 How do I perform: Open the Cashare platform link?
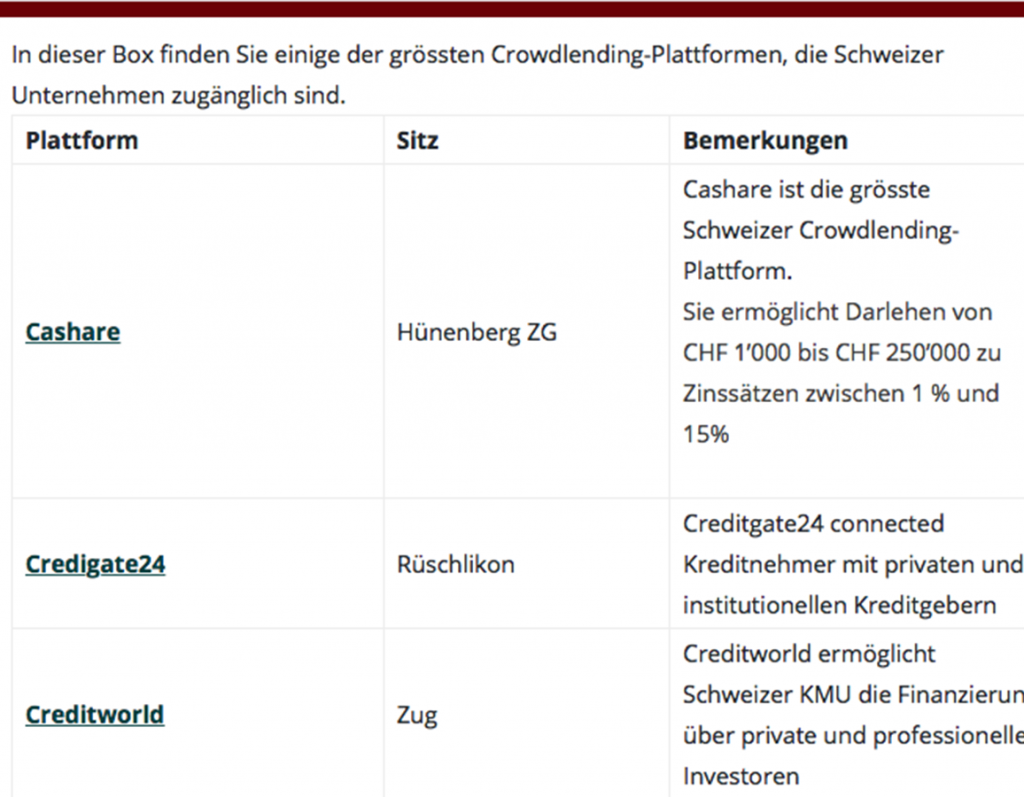pos(73,332)
